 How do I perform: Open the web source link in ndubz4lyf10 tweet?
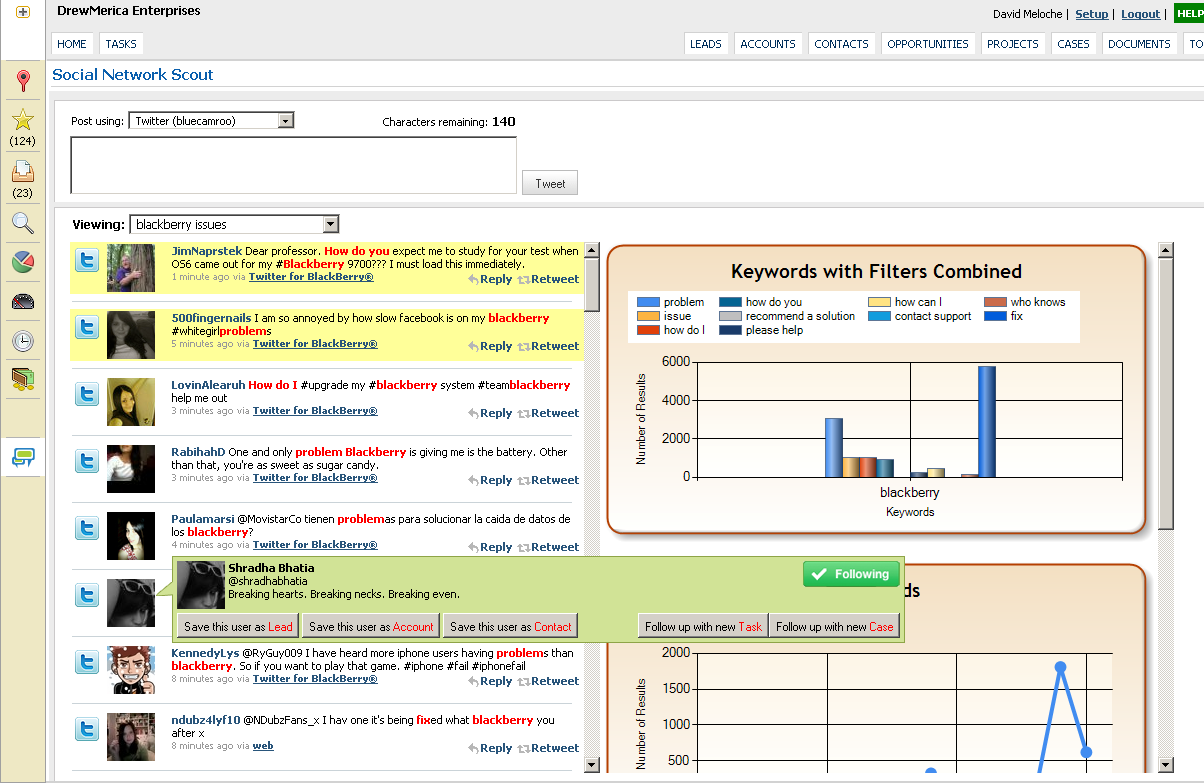coord(263,746)
